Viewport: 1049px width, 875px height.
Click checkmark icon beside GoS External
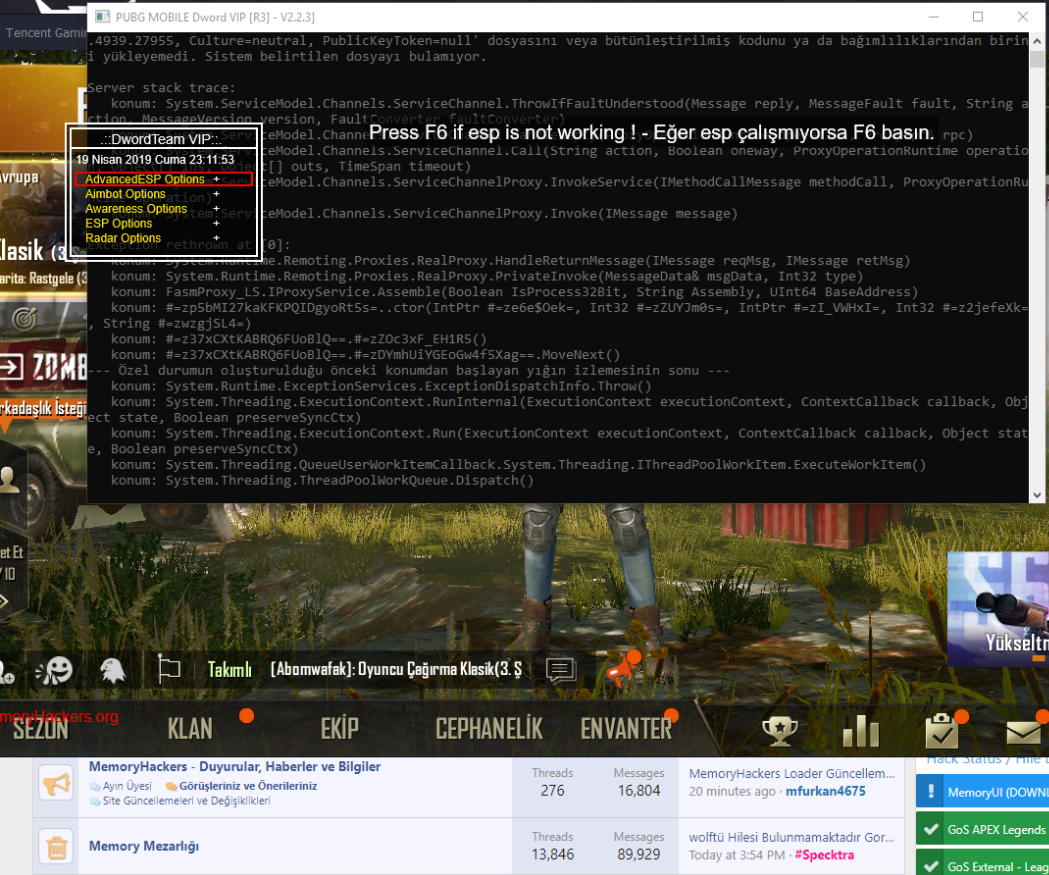click(x=931, y=866)
